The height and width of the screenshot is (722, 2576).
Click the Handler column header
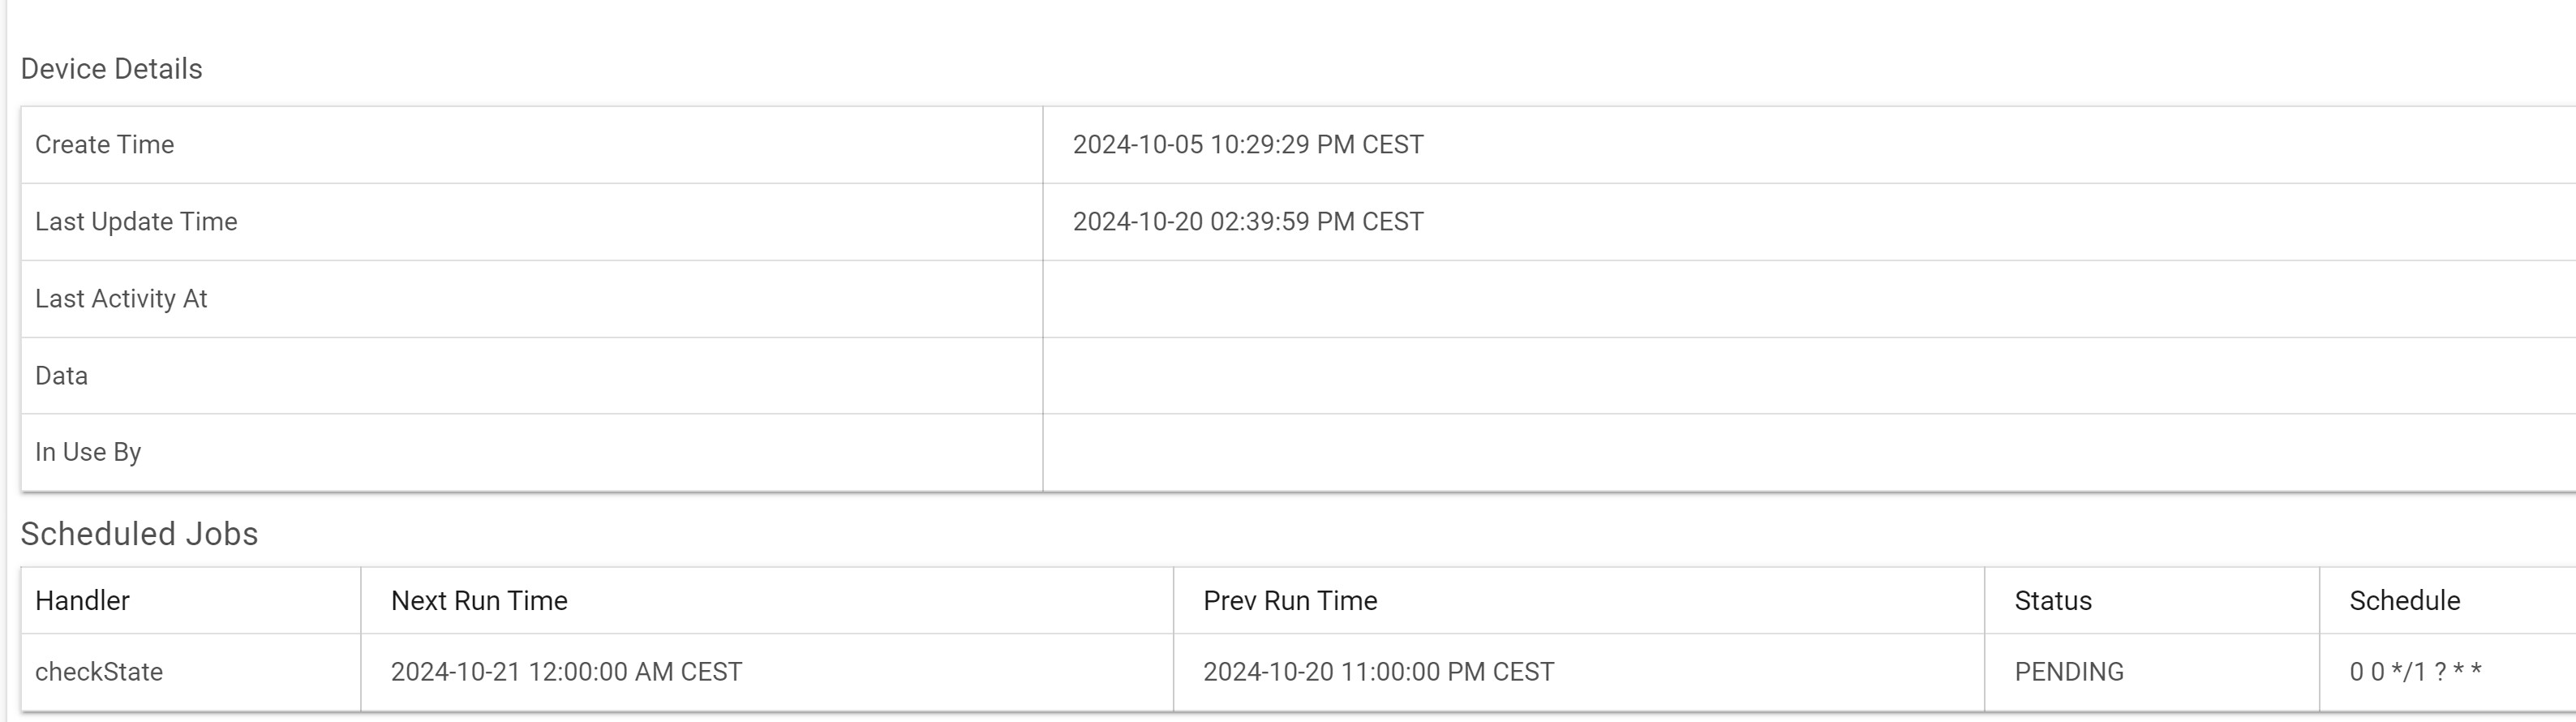coord(82,601)
